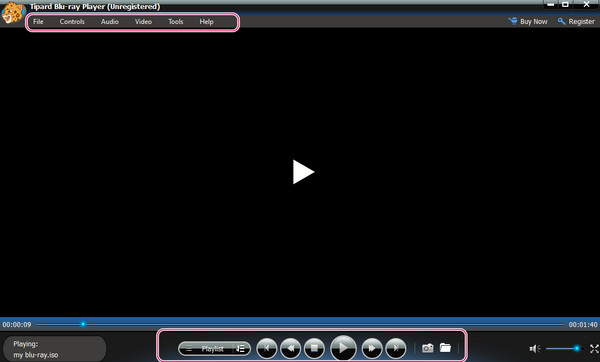
Task: Click the large play arrow in video area
Action: tap(303, 172)
